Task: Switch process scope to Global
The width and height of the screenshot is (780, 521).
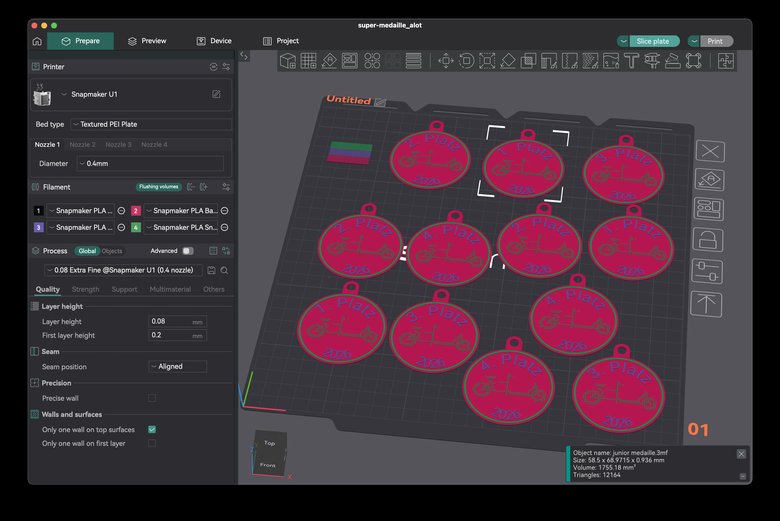Action: coord(87,251)
